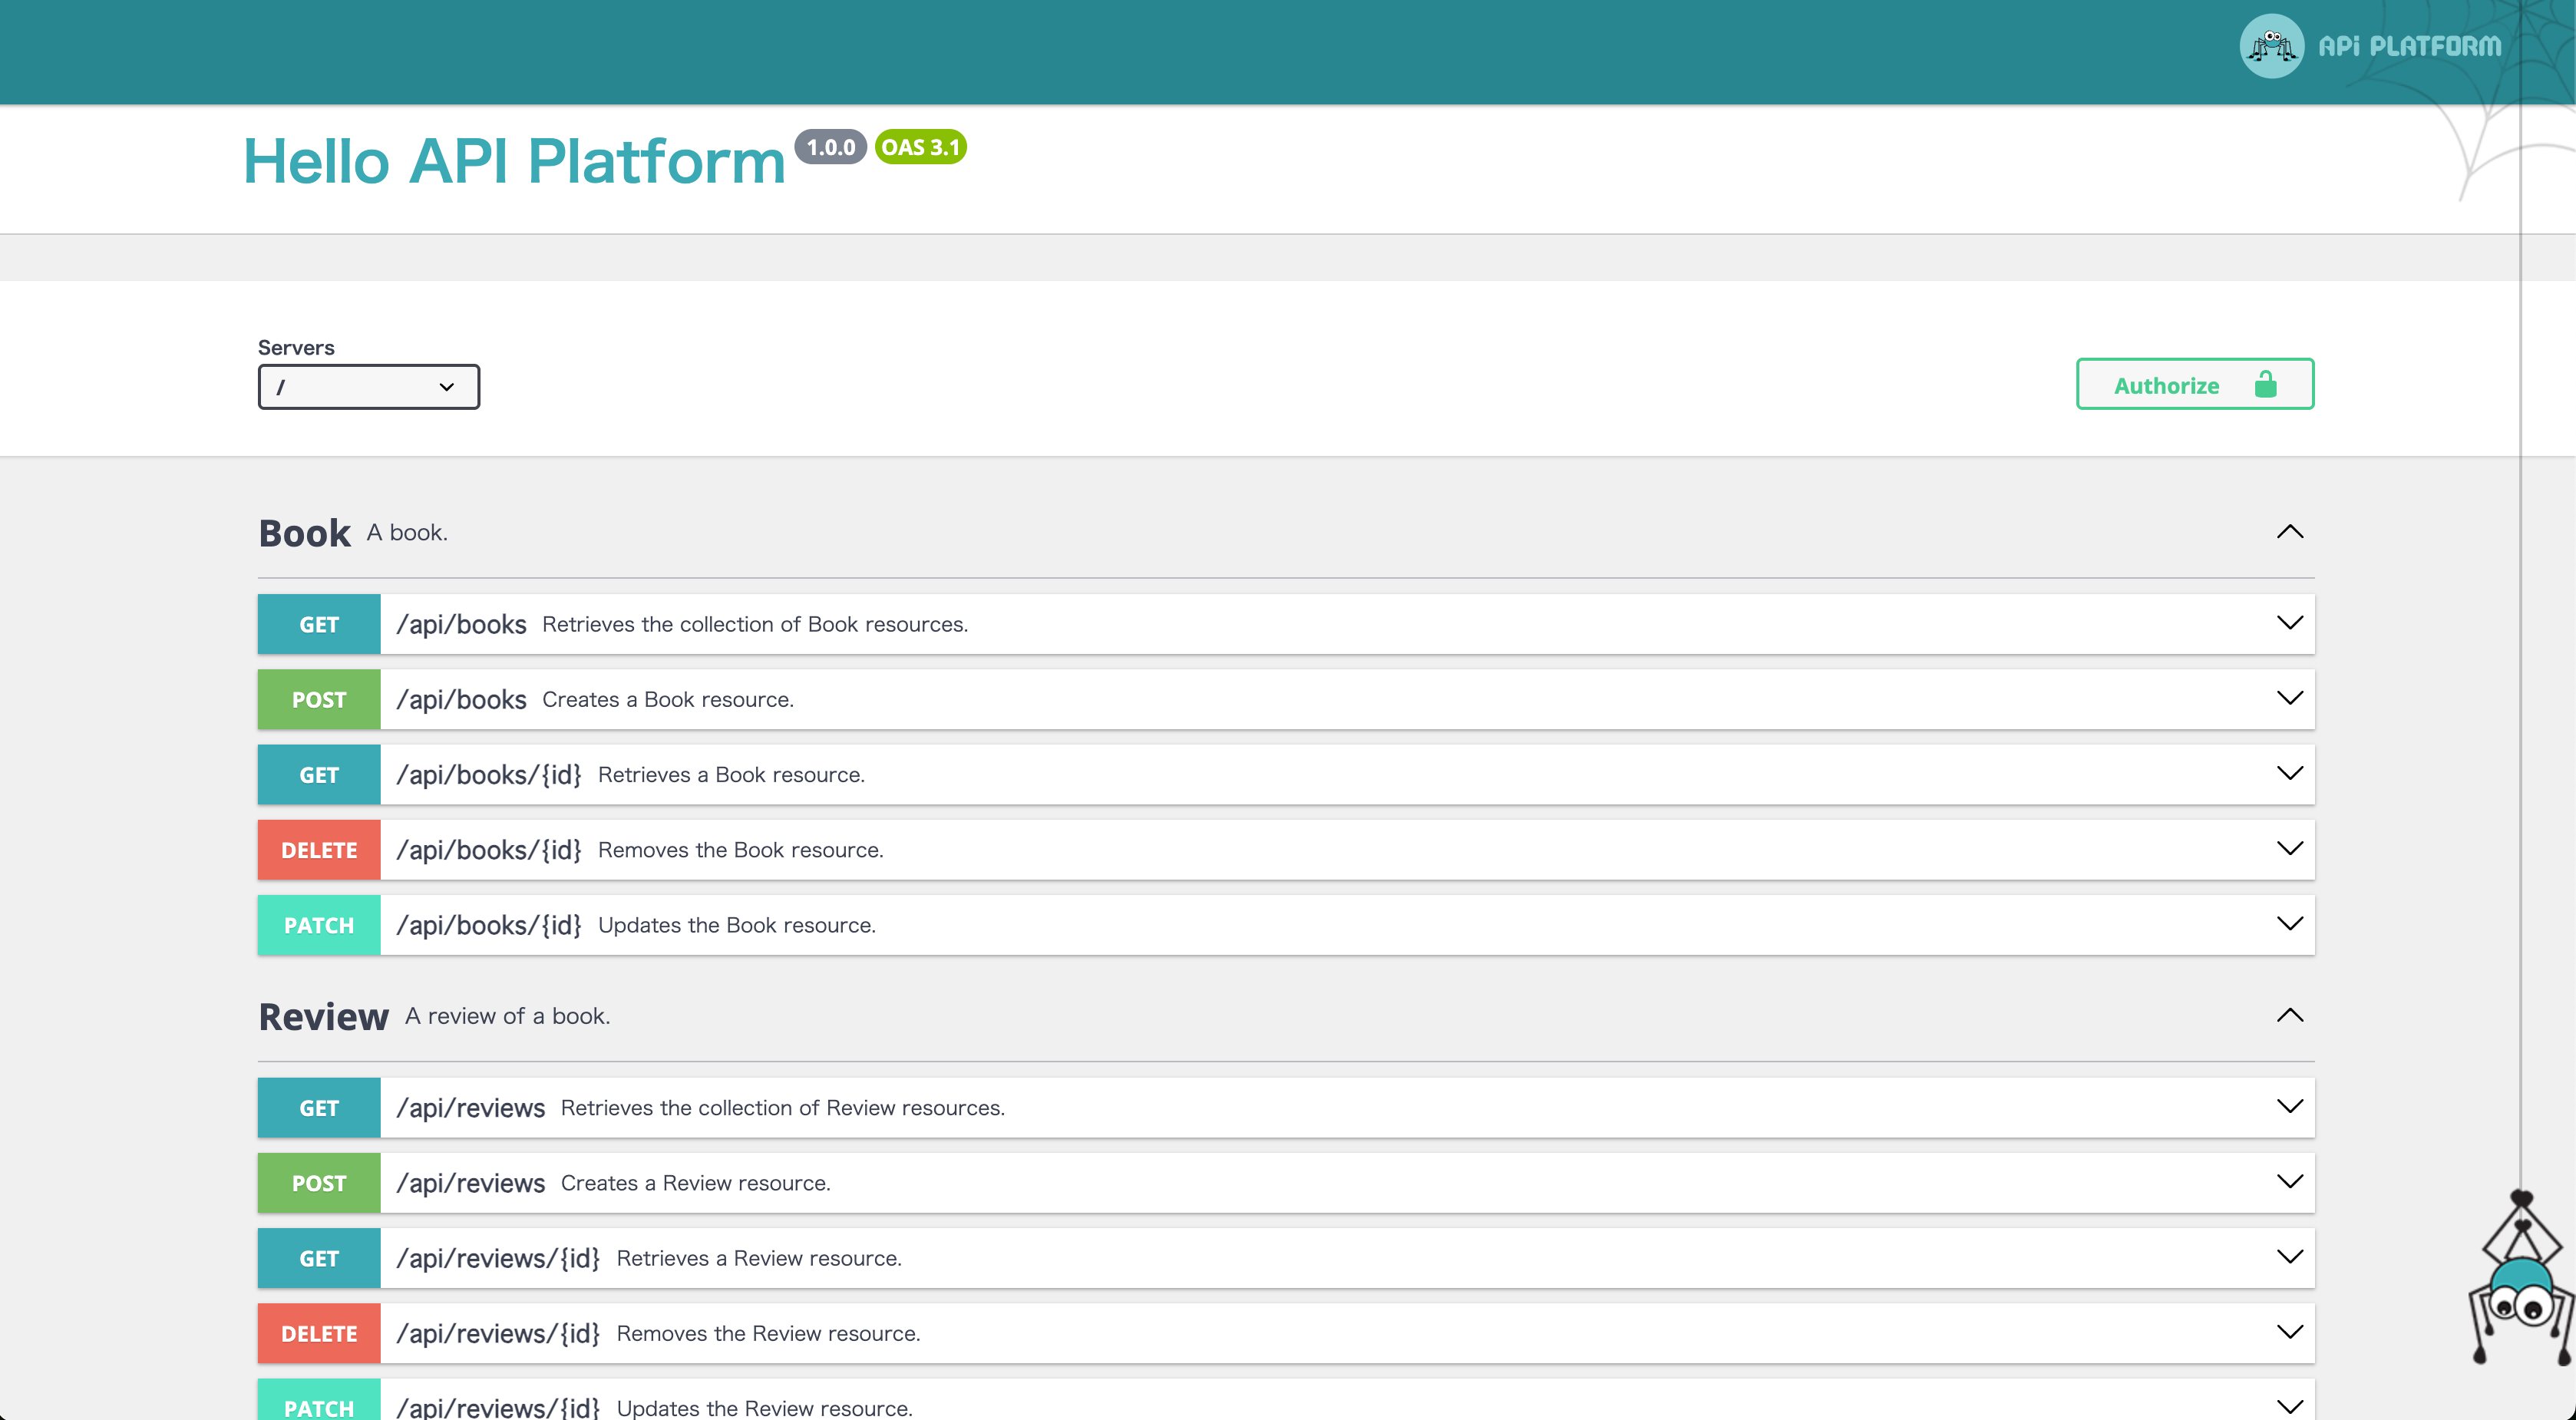Collapse the Review section chevron

[2289, 1016]
